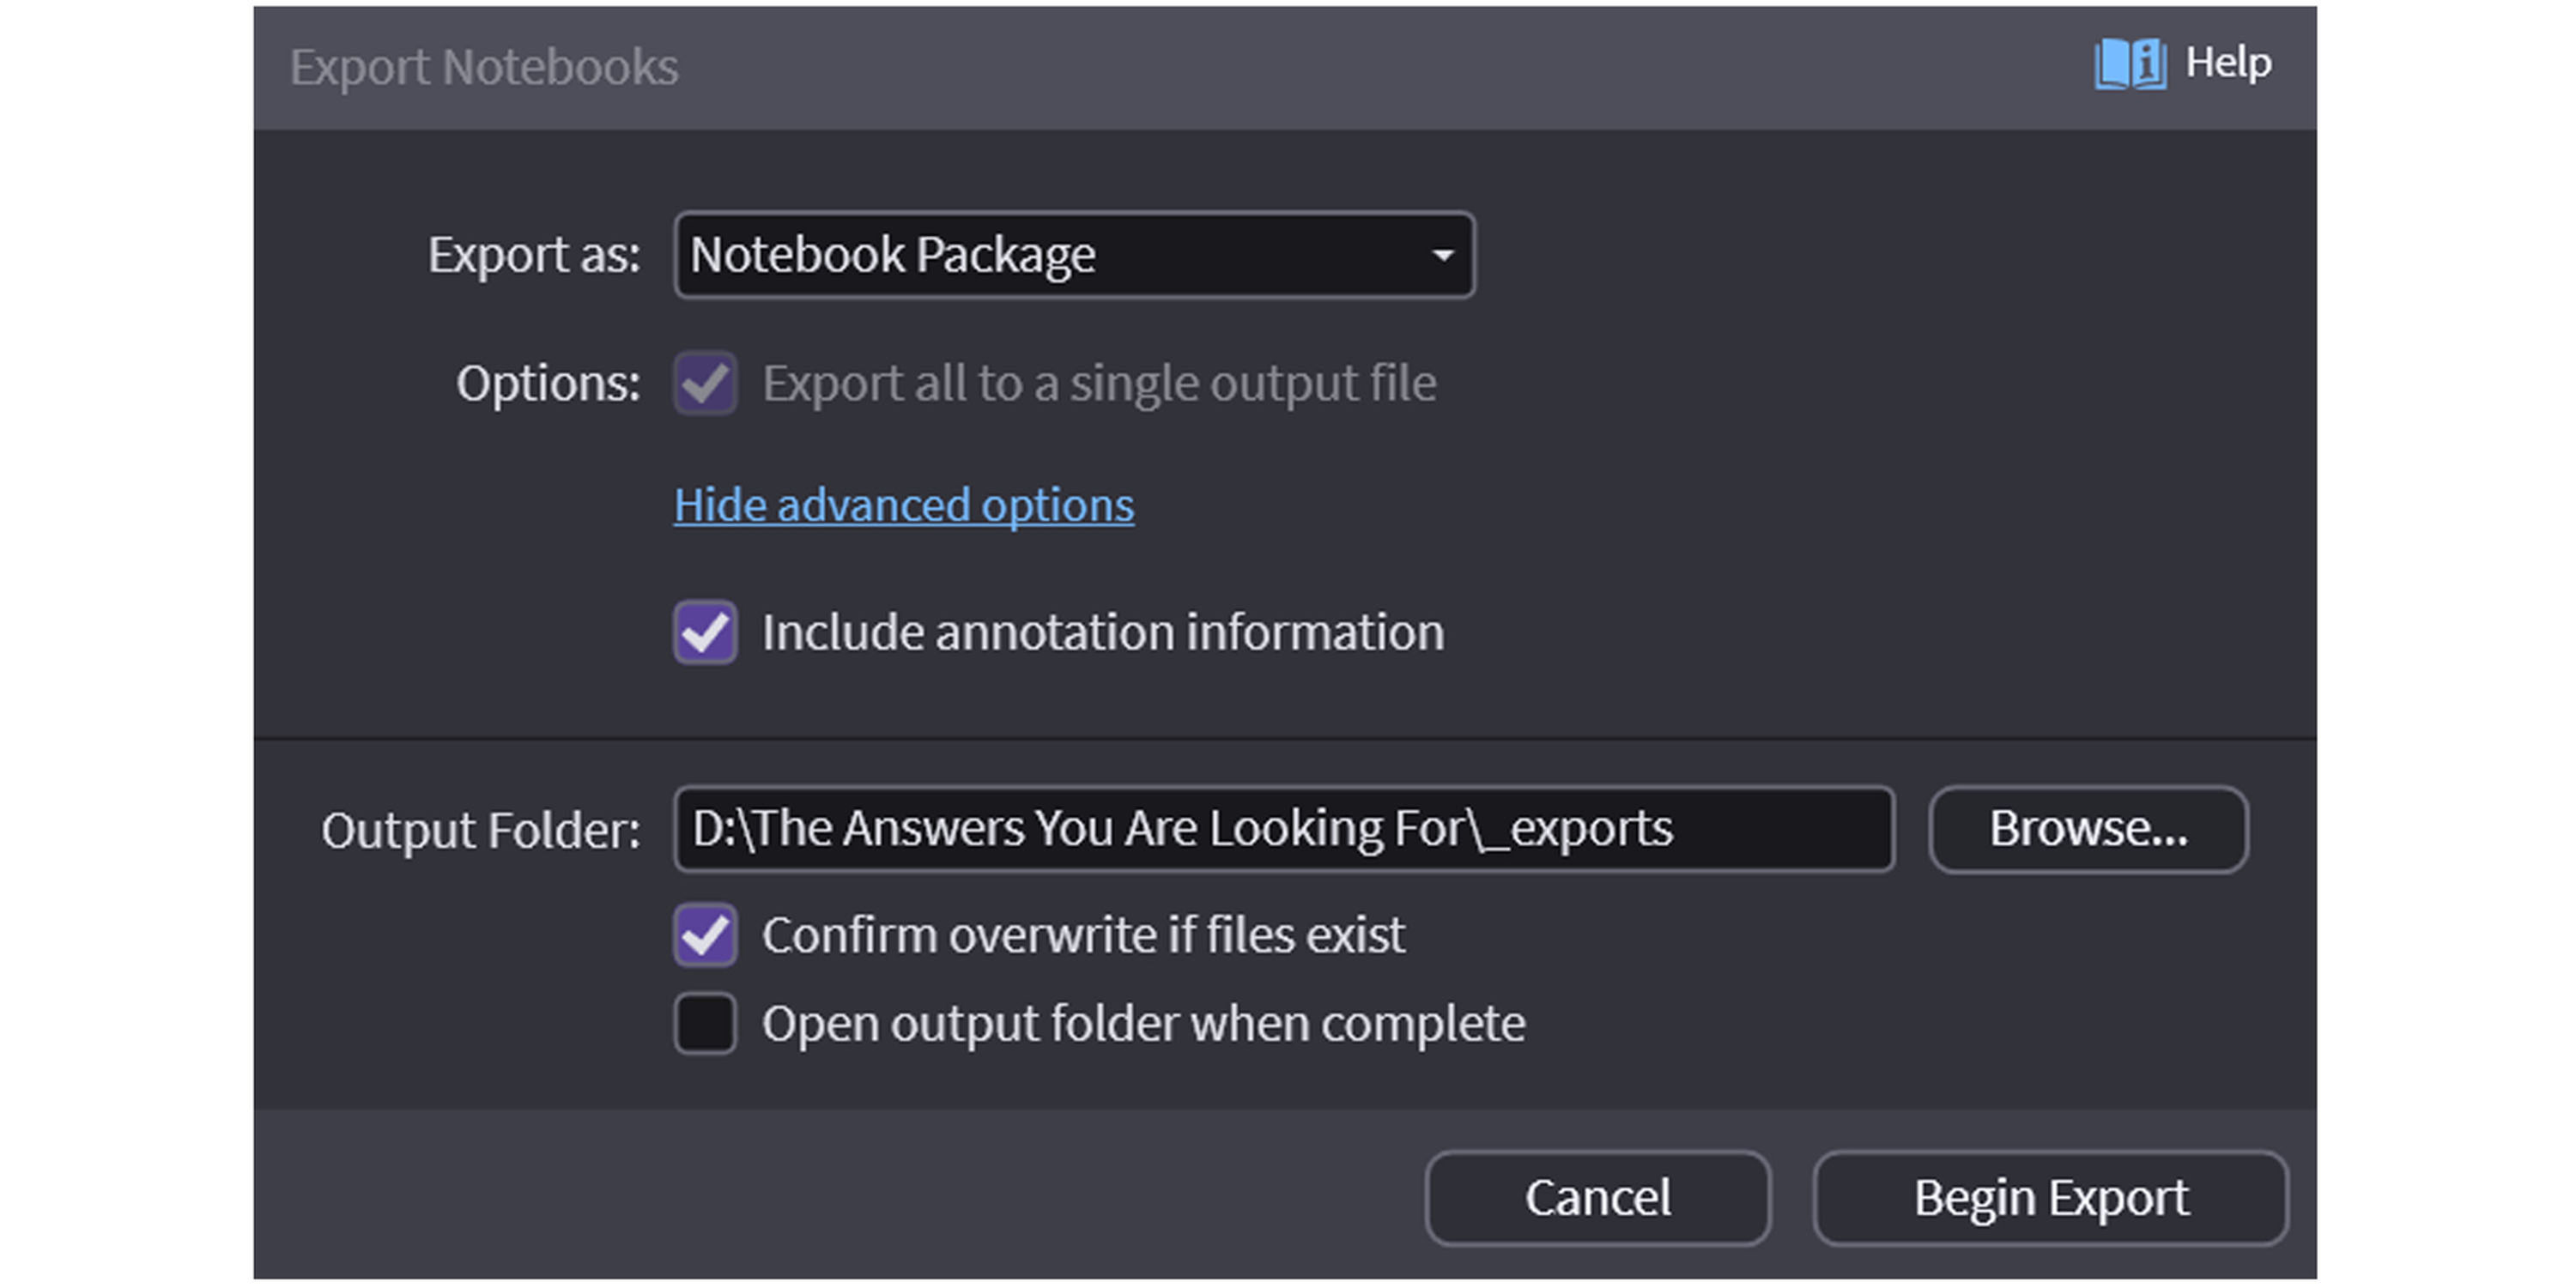Uncheck Include annotation information checkbox
Screen dimensions: 2576x1288
pos(705,632)
